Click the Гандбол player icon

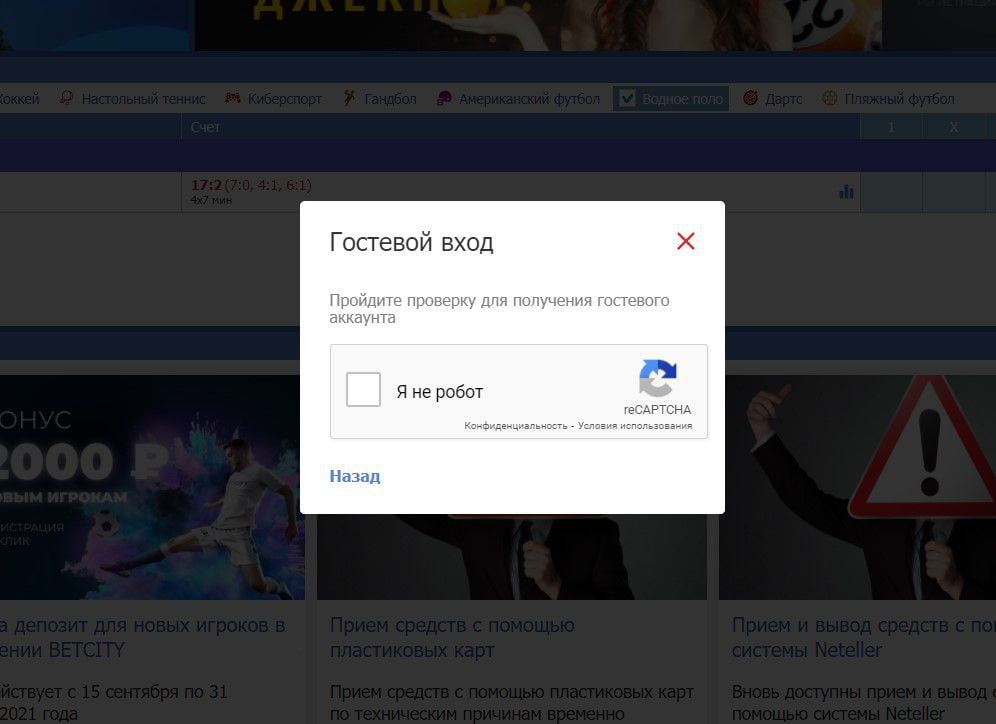tap(349, 98)
